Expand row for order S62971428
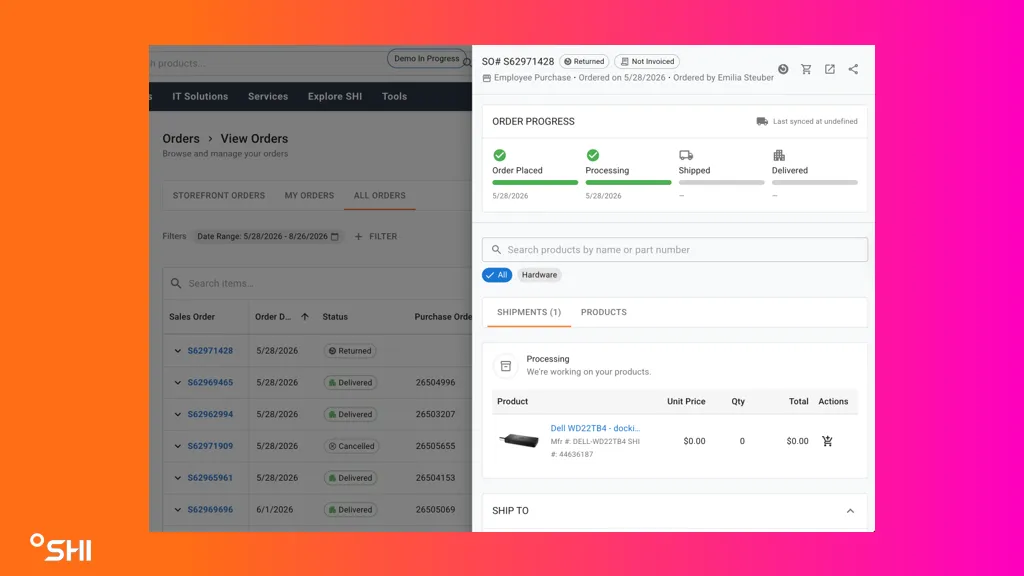Image resolution: width=1024 pixels, height=576 pixels. point(178,351)
